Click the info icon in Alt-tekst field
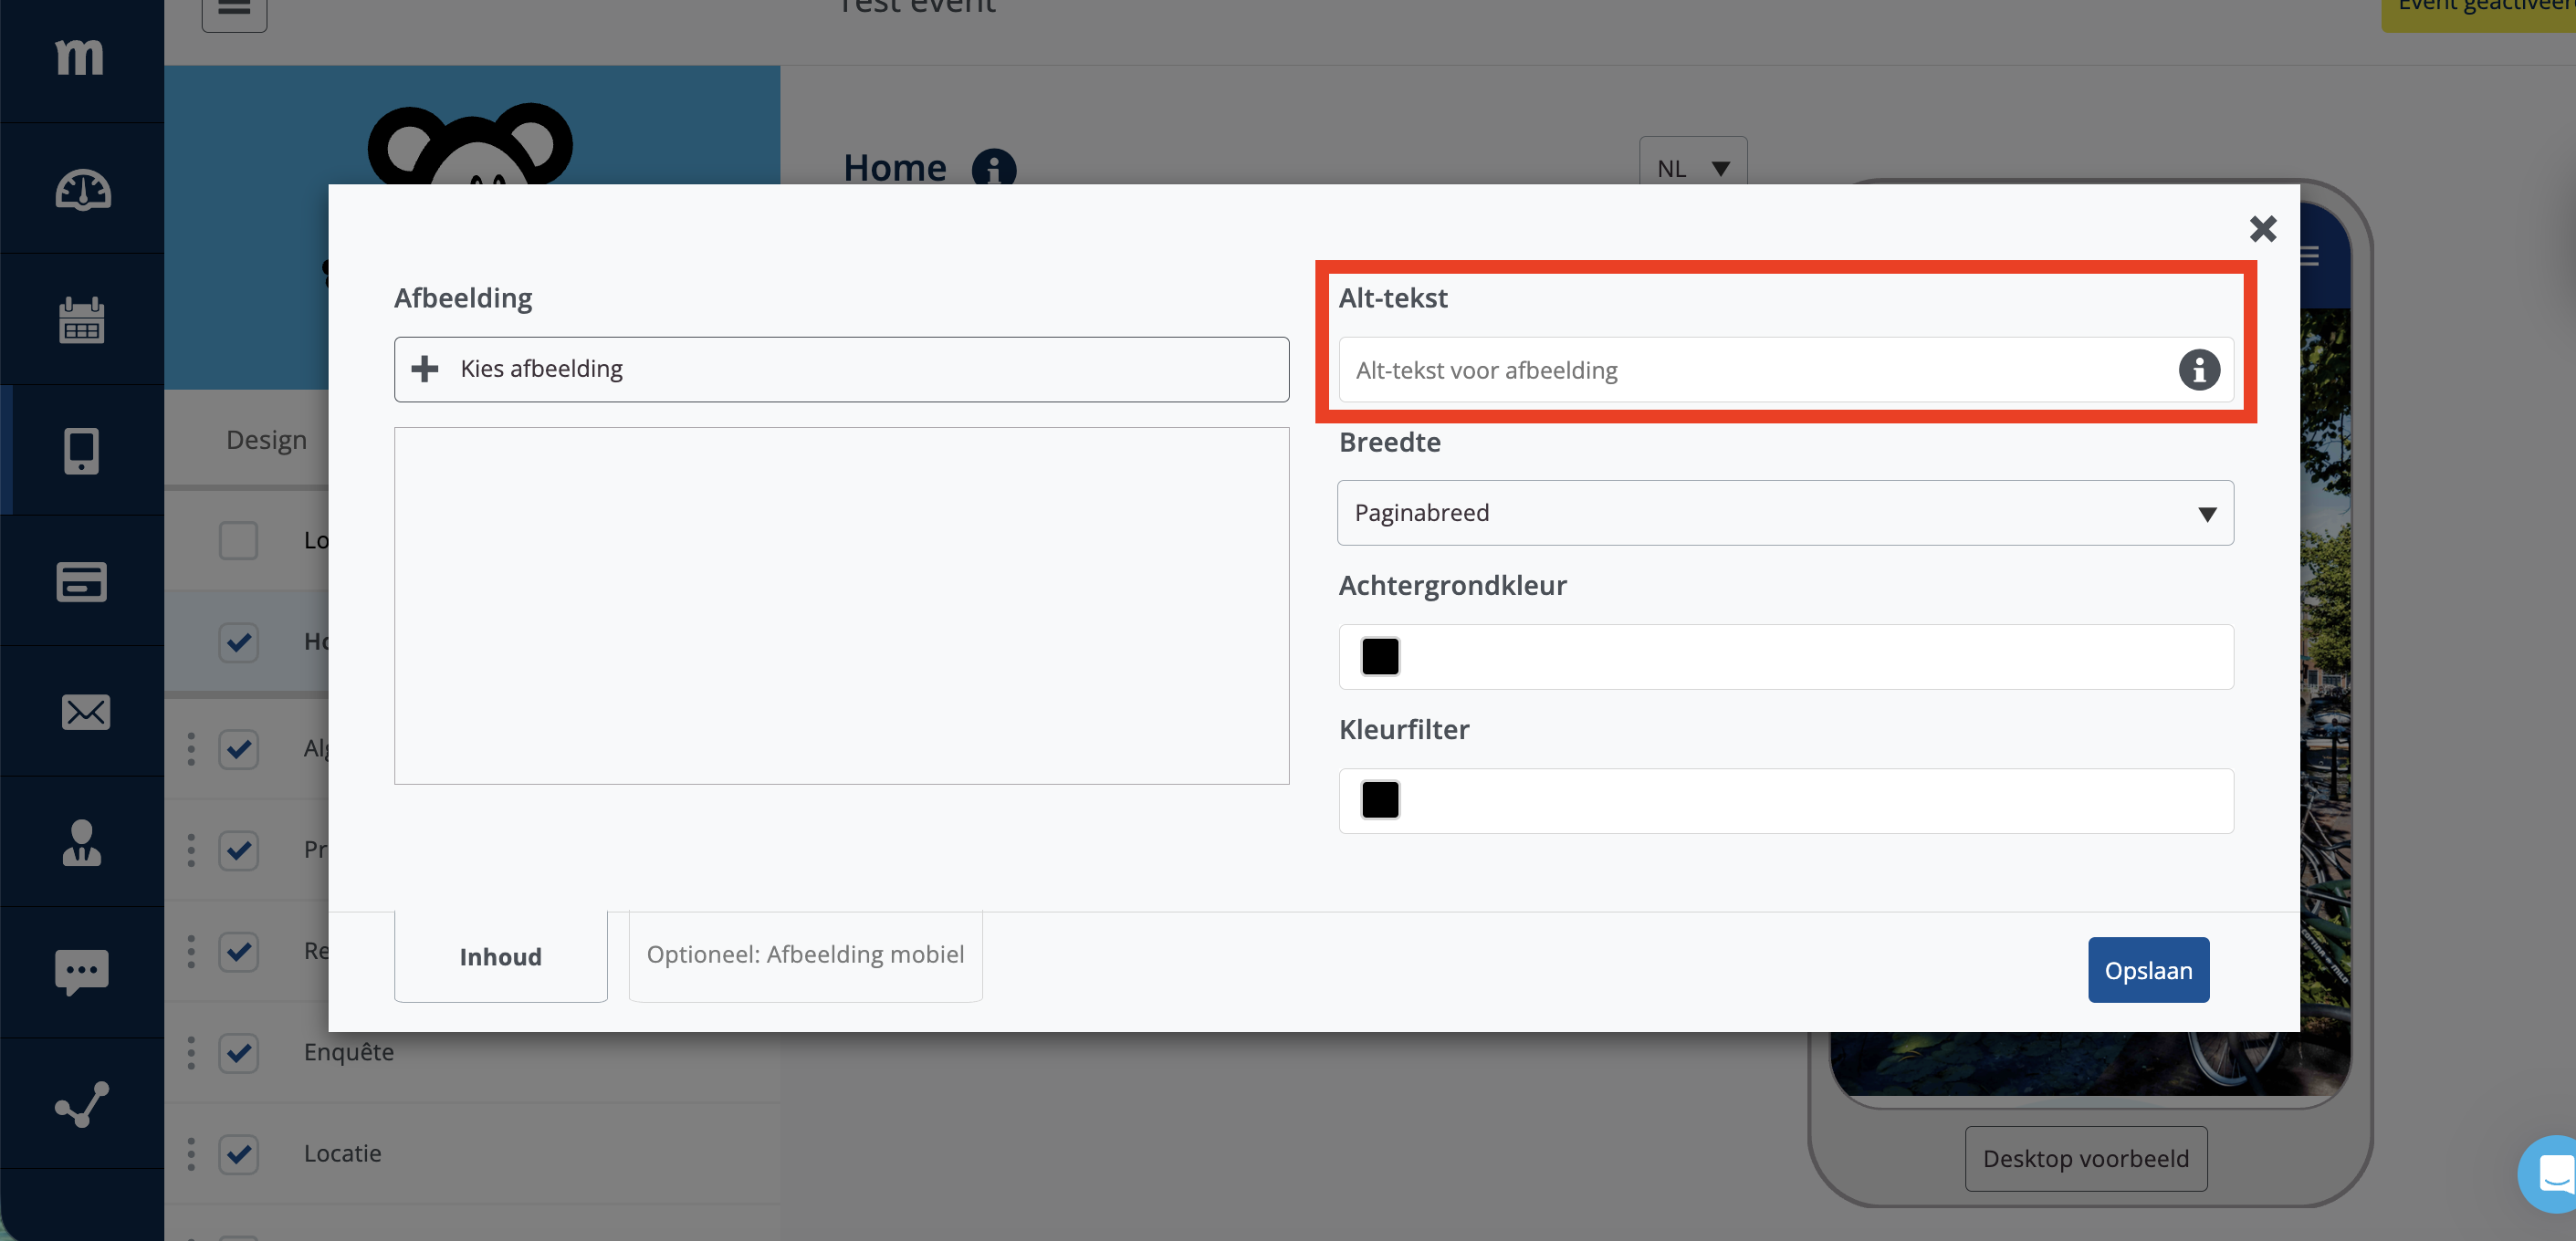Viewport: 2576px width, 1241px height. [x=2199, y=369]
